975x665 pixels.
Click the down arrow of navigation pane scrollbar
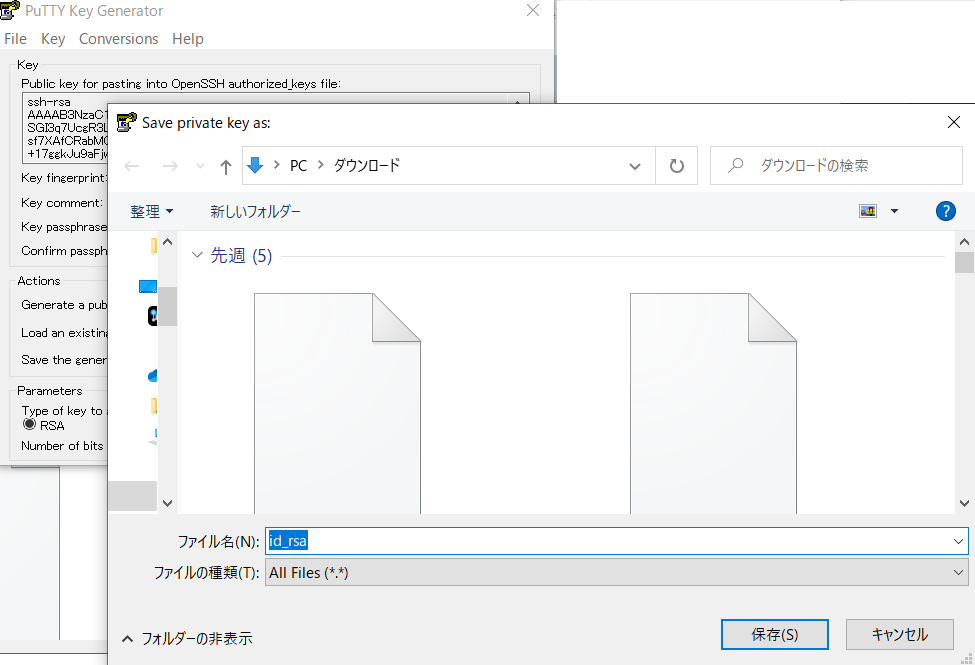pyautogui.click(x=167, y=503)
